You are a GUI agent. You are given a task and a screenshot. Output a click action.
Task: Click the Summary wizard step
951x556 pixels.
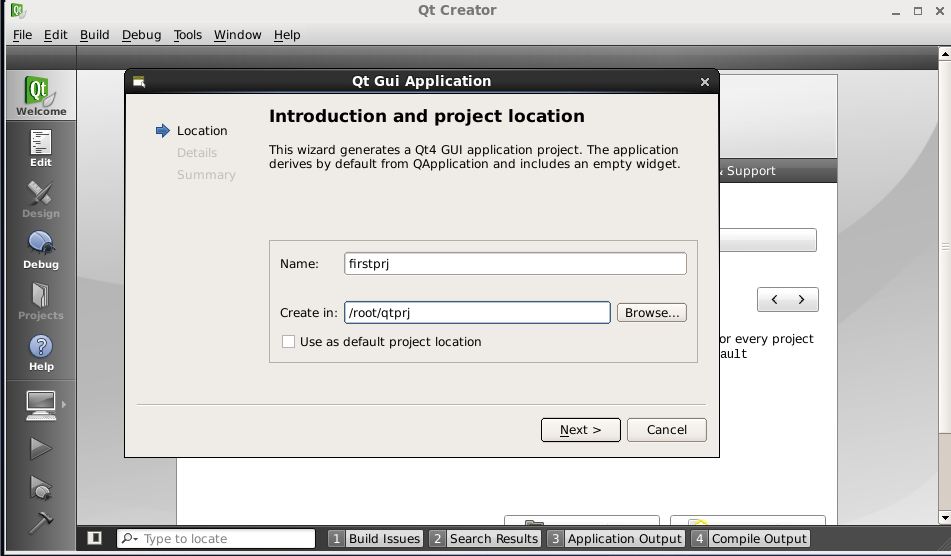206,175
